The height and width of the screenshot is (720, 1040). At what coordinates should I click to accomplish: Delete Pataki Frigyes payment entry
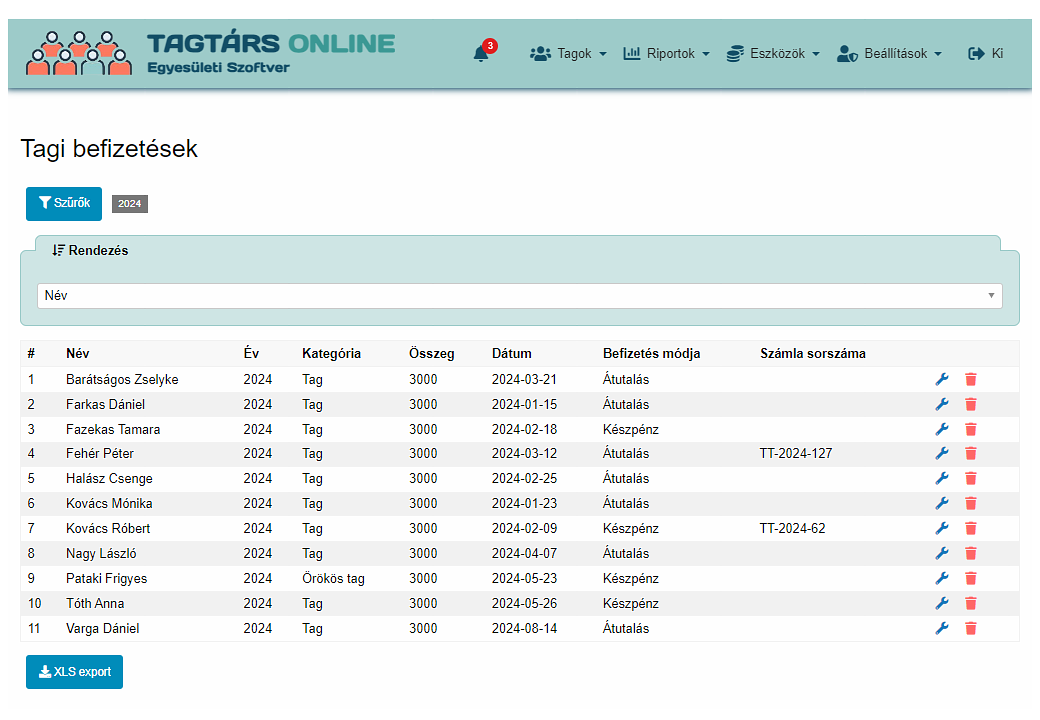[971, 578]
